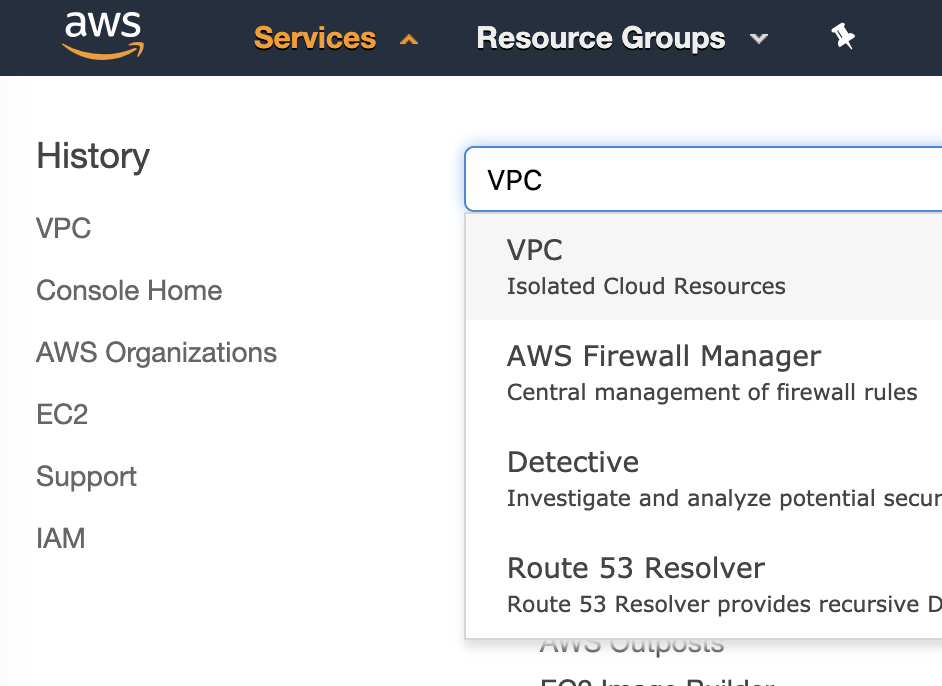Click the orange caret beside Services
942x686 pixels.
pos(409,40)
